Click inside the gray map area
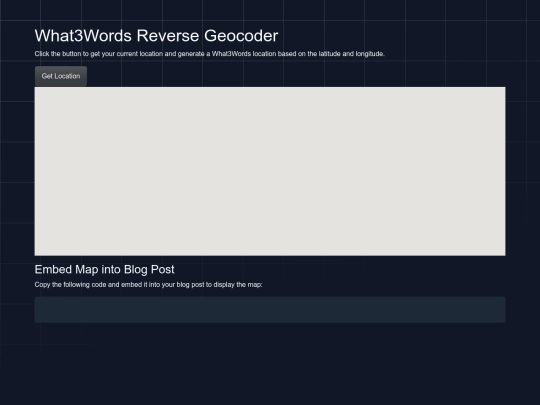The image size is (540, 405). pos(270,171)
